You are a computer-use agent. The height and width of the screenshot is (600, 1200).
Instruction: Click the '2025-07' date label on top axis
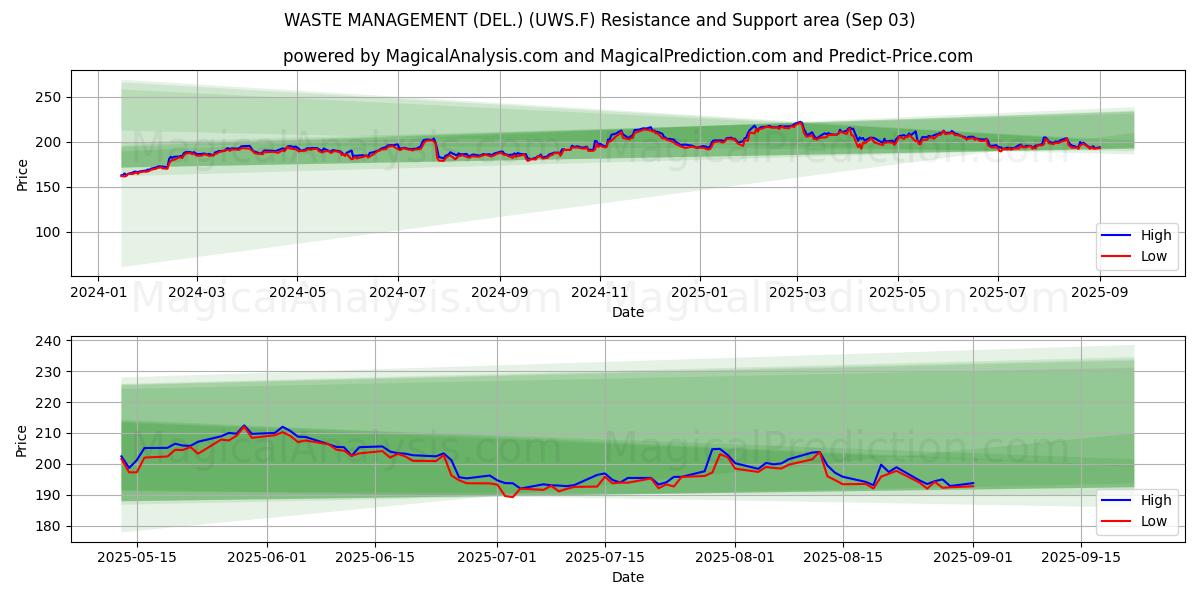click(998, 293)
